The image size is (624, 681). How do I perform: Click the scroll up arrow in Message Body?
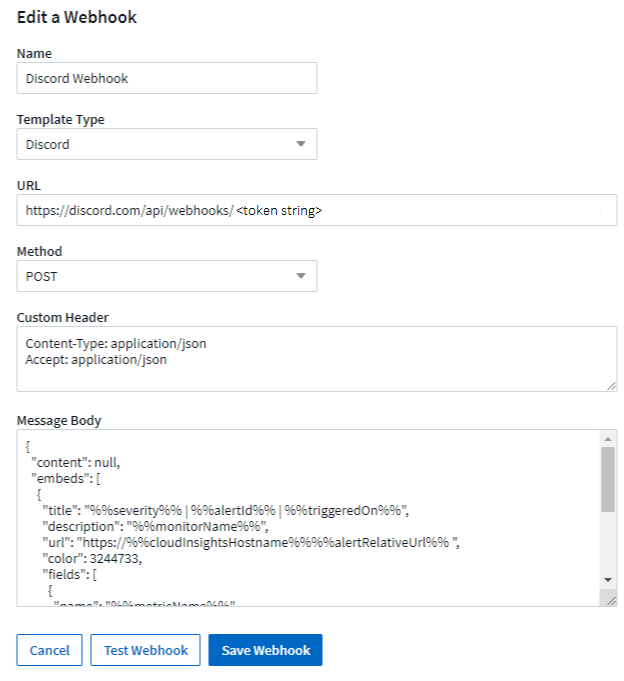pos(608,438)
